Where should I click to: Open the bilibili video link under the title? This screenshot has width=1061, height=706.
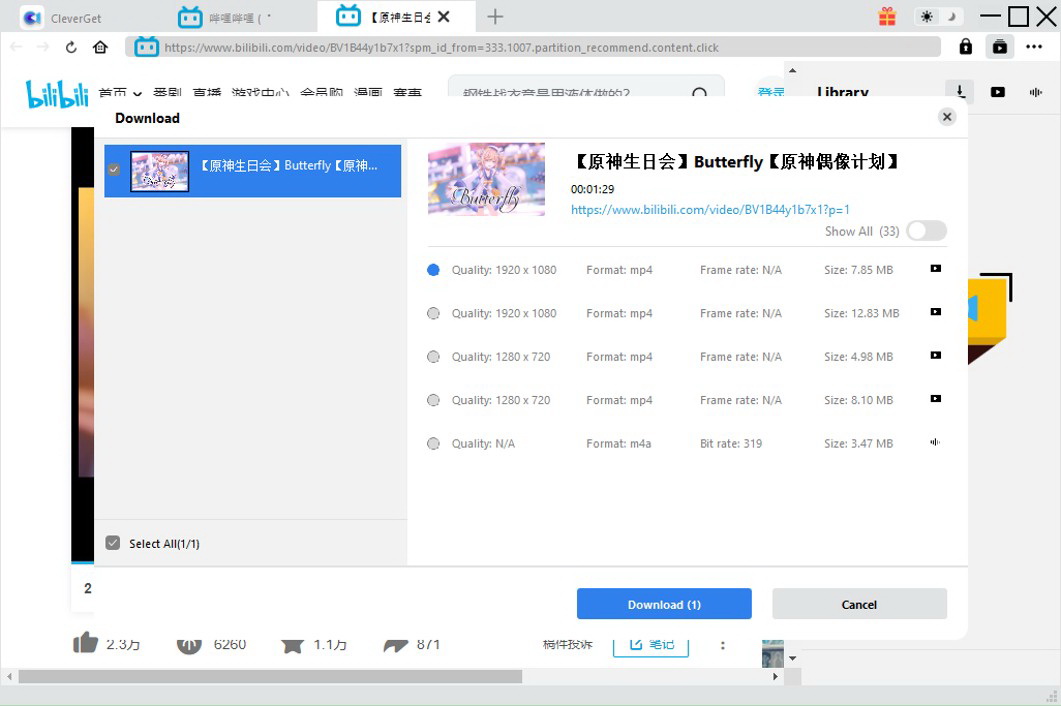710,209
